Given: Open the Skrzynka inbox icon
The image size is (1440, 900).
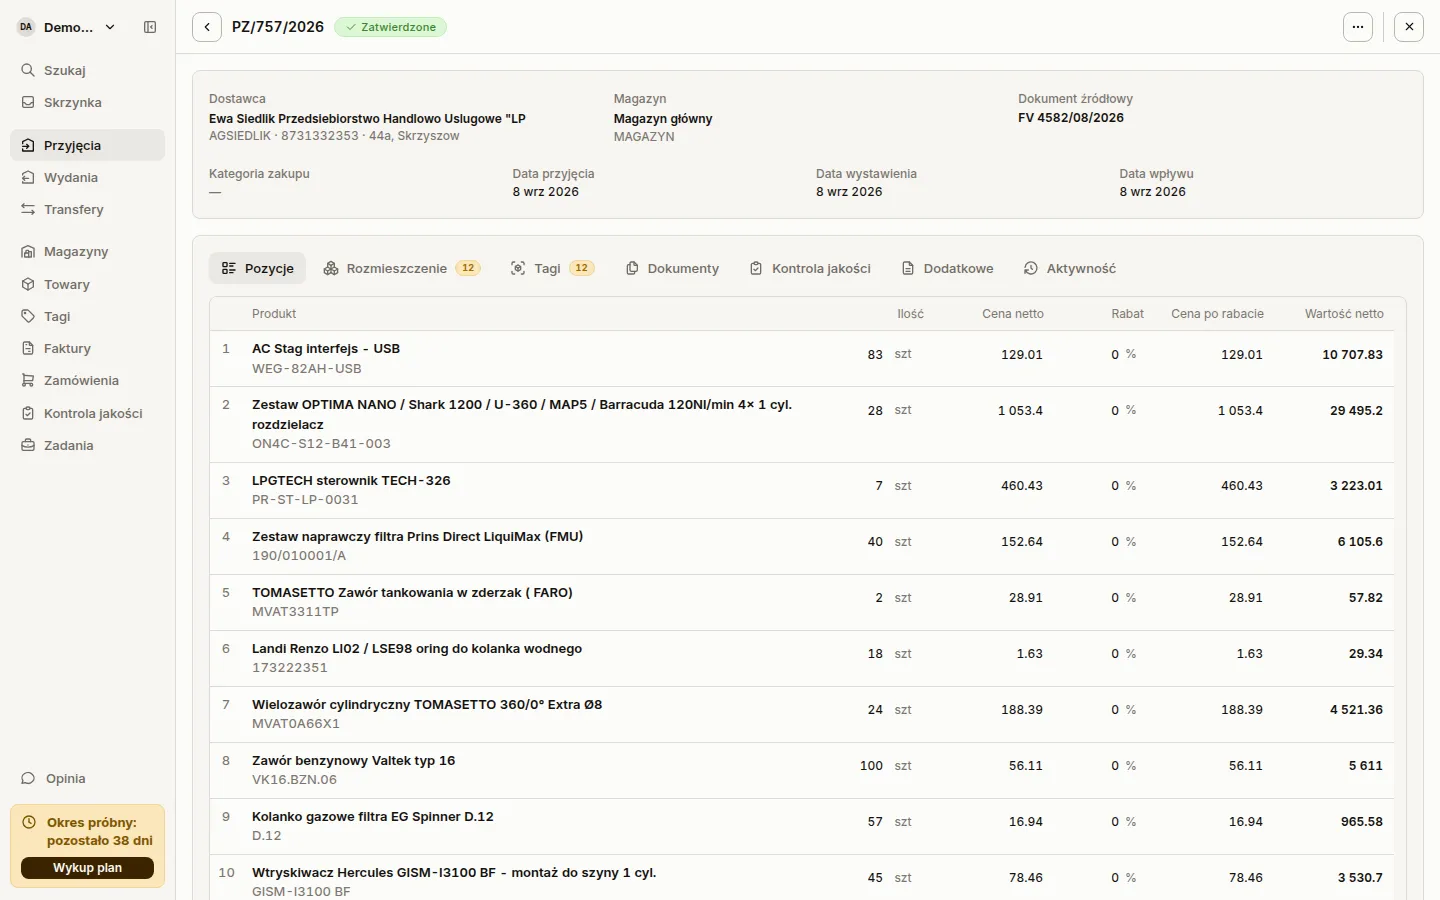Looking at the screenshot, I should click(x=28, y=102).
